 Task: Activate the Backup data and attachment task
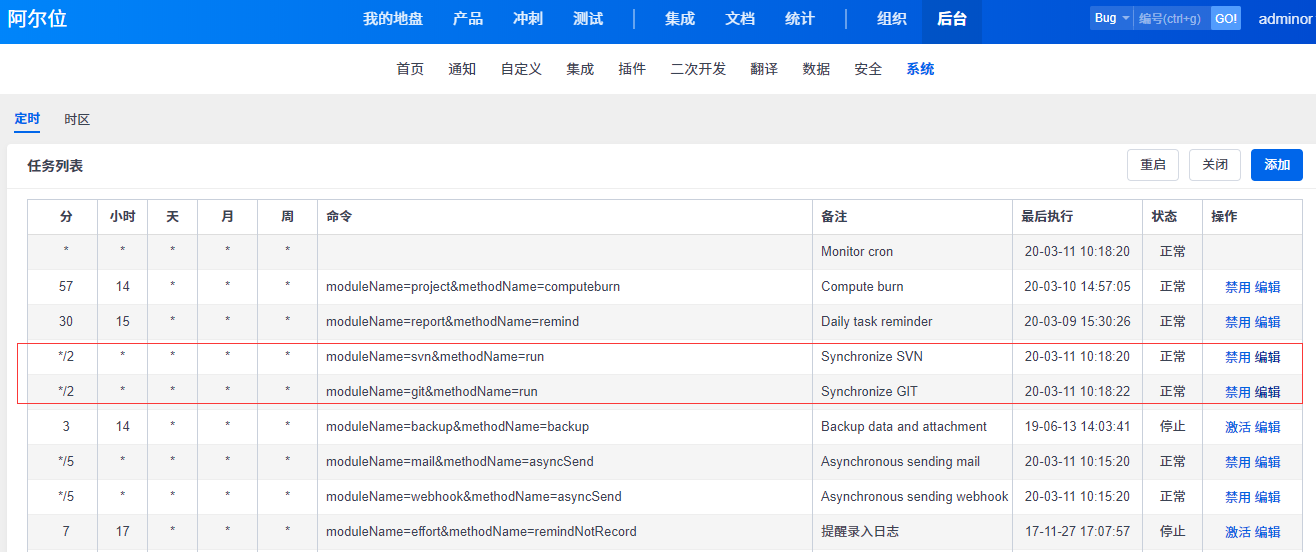1237,427
